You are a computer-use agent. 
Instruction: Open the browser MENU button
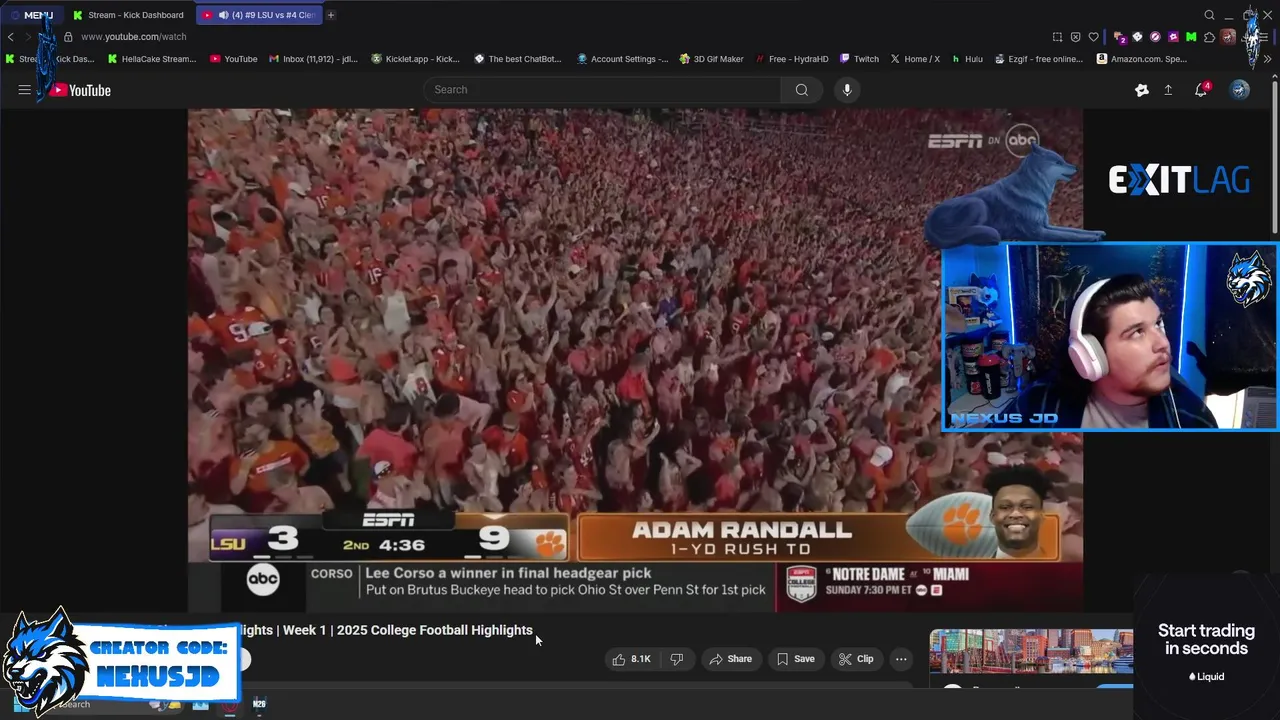[x=32, y=15]
